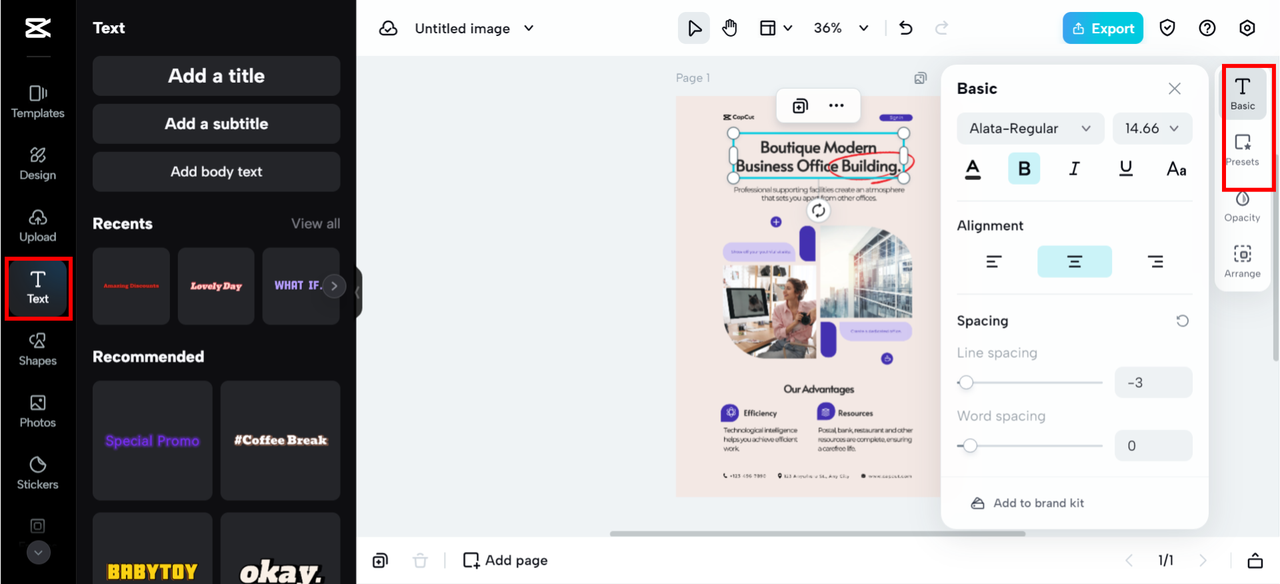Pick the Amazing Discounts recent text style
Image resolution: width=1280 pixels, height=584 pixels.
click(131, 286)
